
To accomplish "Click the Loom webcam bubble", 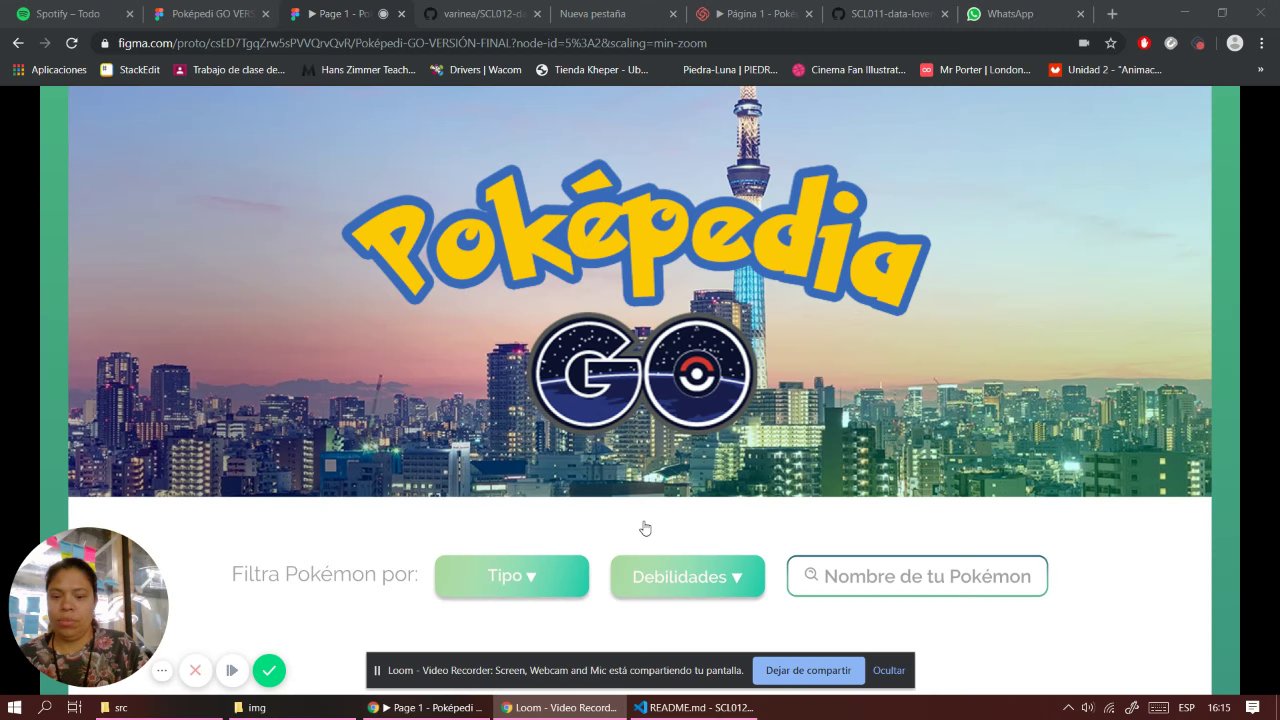I will click(x=88, y=607).
